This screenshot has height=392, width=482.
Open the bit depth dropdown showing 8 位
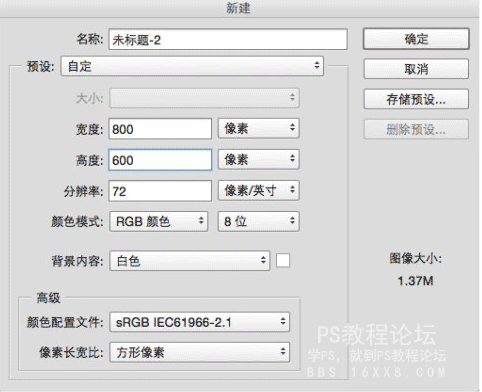coord(259,221)
